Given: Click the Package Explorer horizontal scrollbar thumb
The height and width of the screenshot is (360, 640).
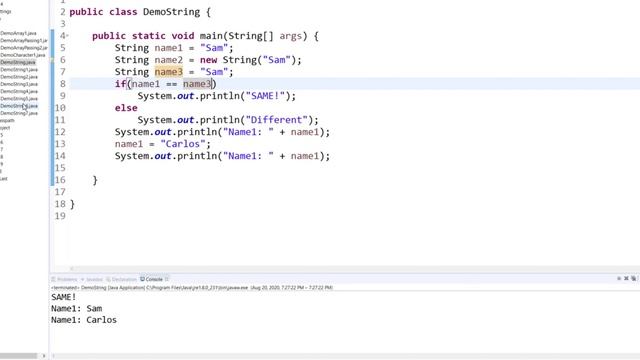Looking at the screenshot, I should 18,356.
